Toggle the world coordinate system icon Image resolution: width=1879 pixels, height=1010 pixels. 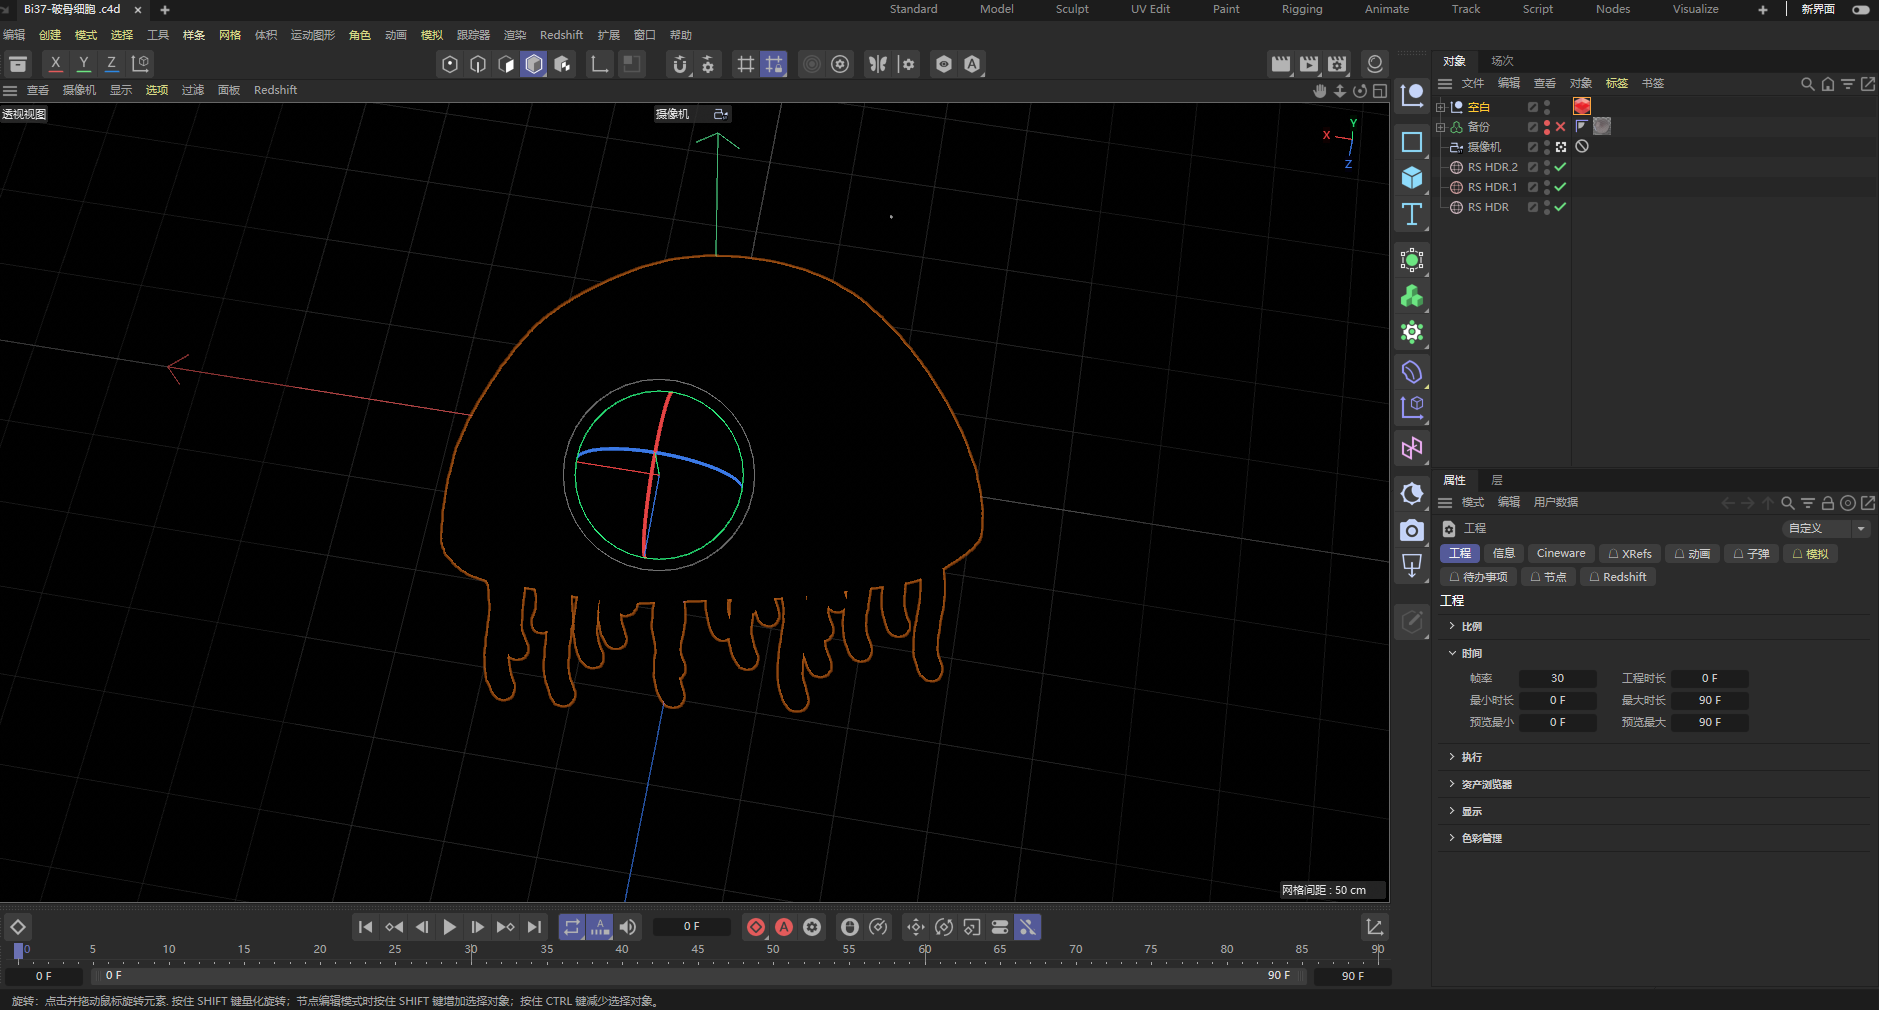tap(140, 64)
